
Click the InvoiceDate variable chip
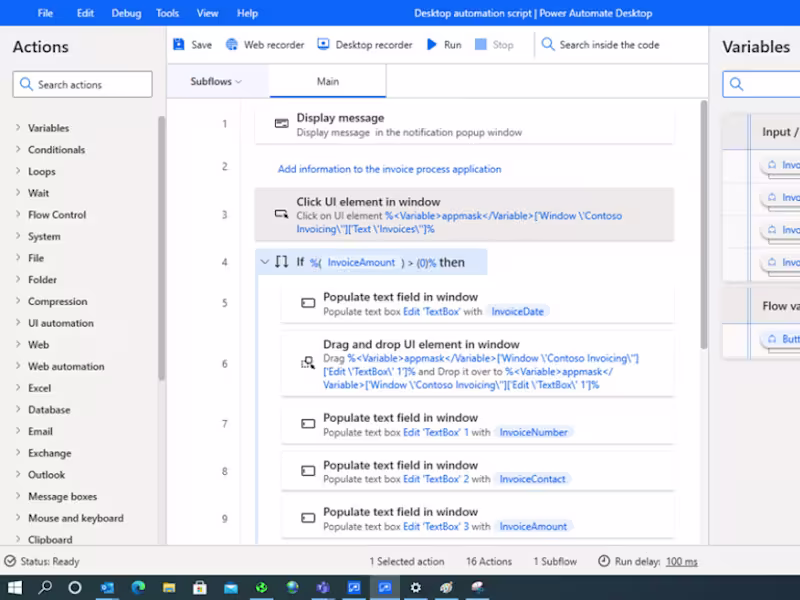519,311
